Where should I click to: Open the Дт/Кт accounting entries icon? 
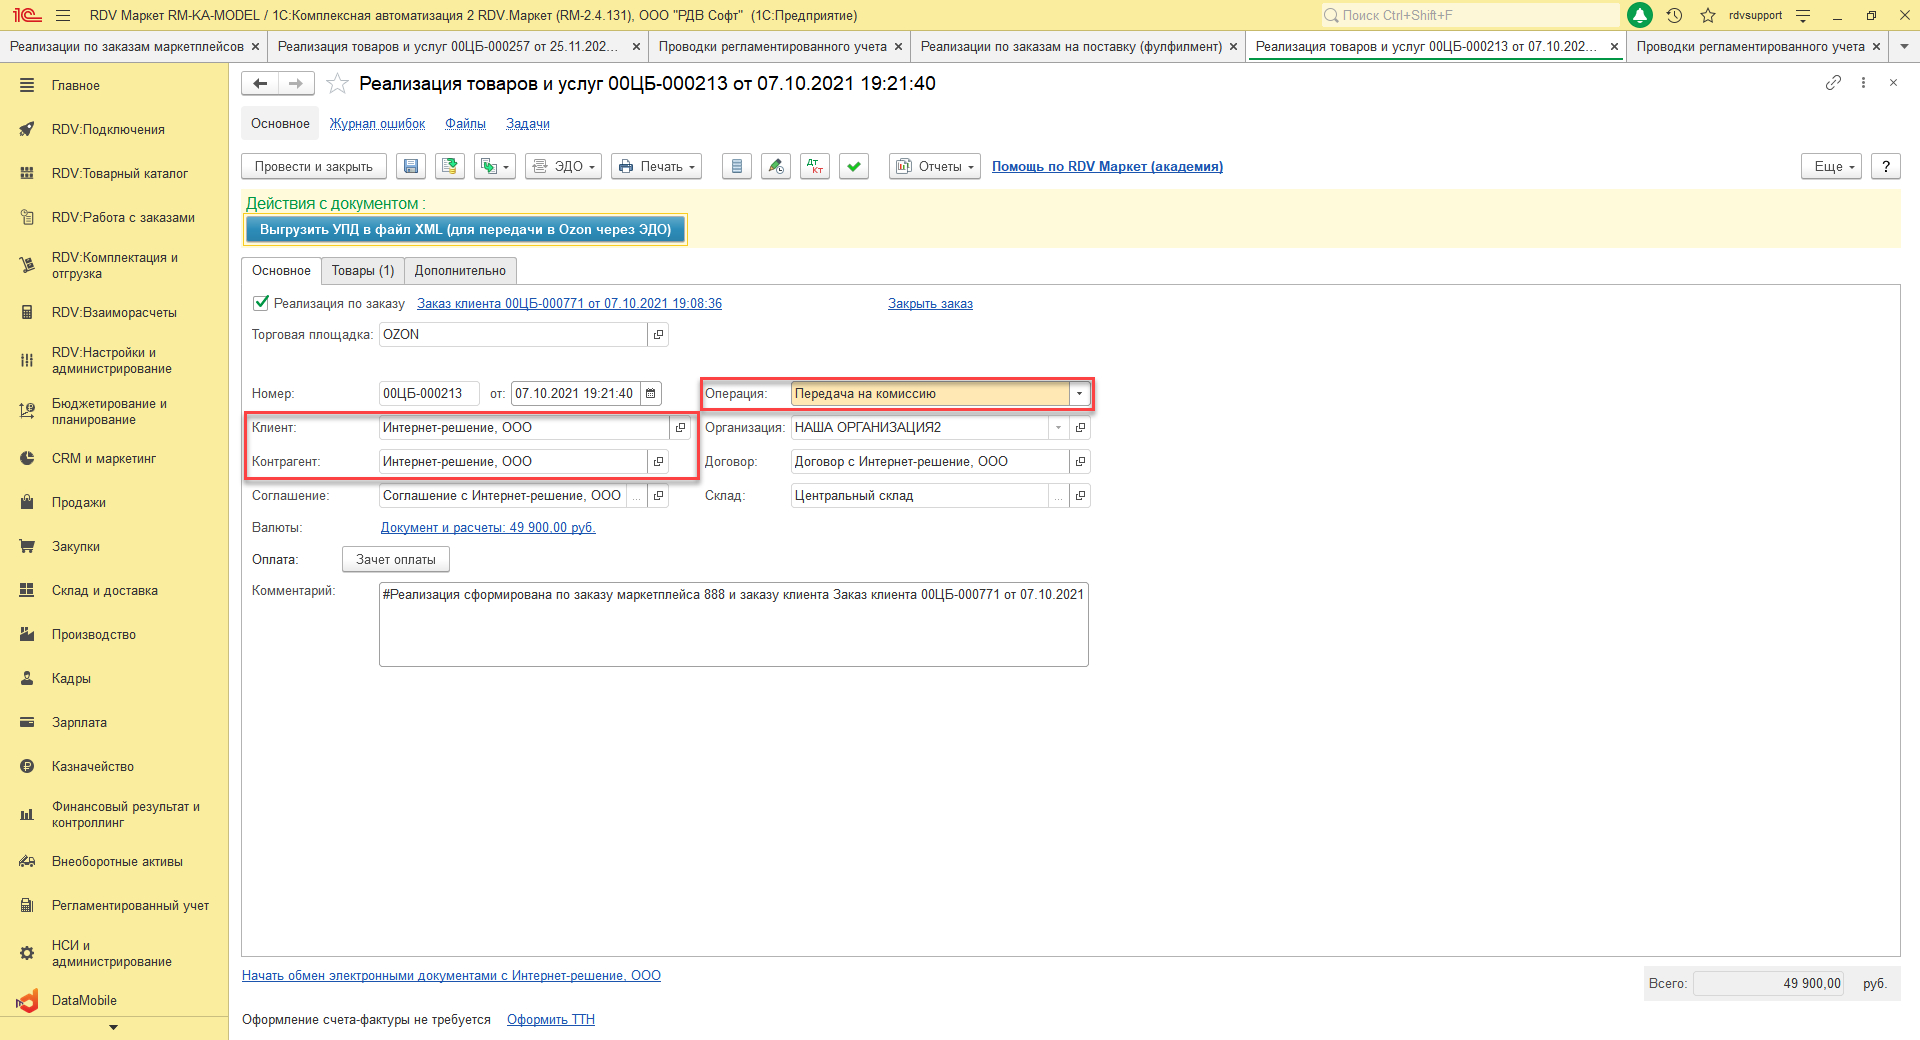point(815,167)
